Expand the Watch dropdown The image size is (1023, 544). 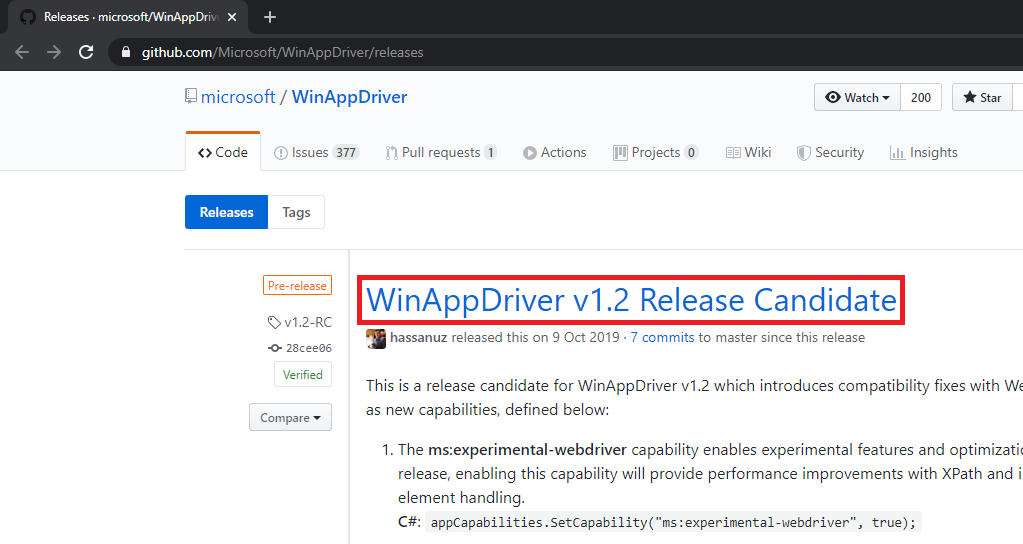tap(857, 97)
